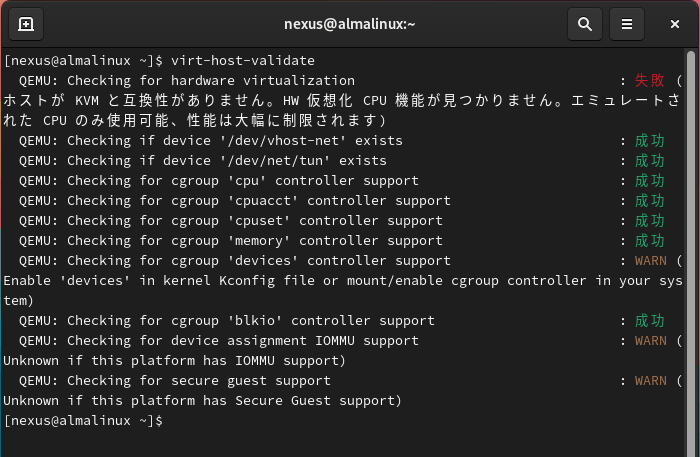Click 成功 on the 'blkio' controller line
Viewport: 700px width, 457px height.
[x=649, y=321]
